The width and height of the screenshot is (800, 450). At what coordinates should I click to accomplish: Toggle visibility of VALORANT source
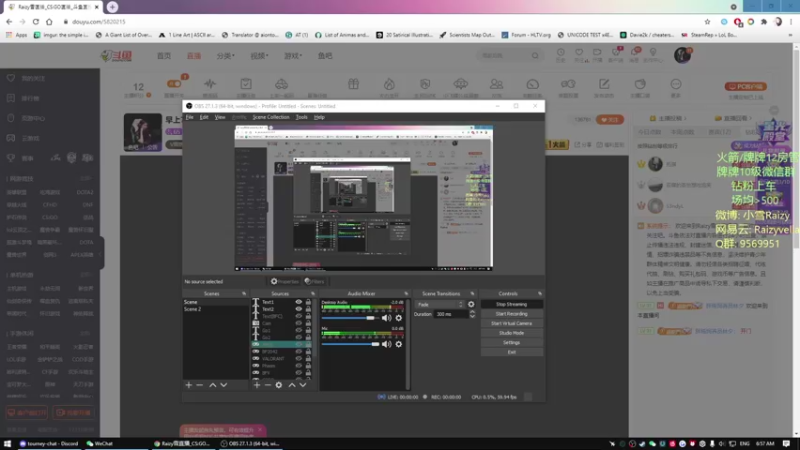298,359
